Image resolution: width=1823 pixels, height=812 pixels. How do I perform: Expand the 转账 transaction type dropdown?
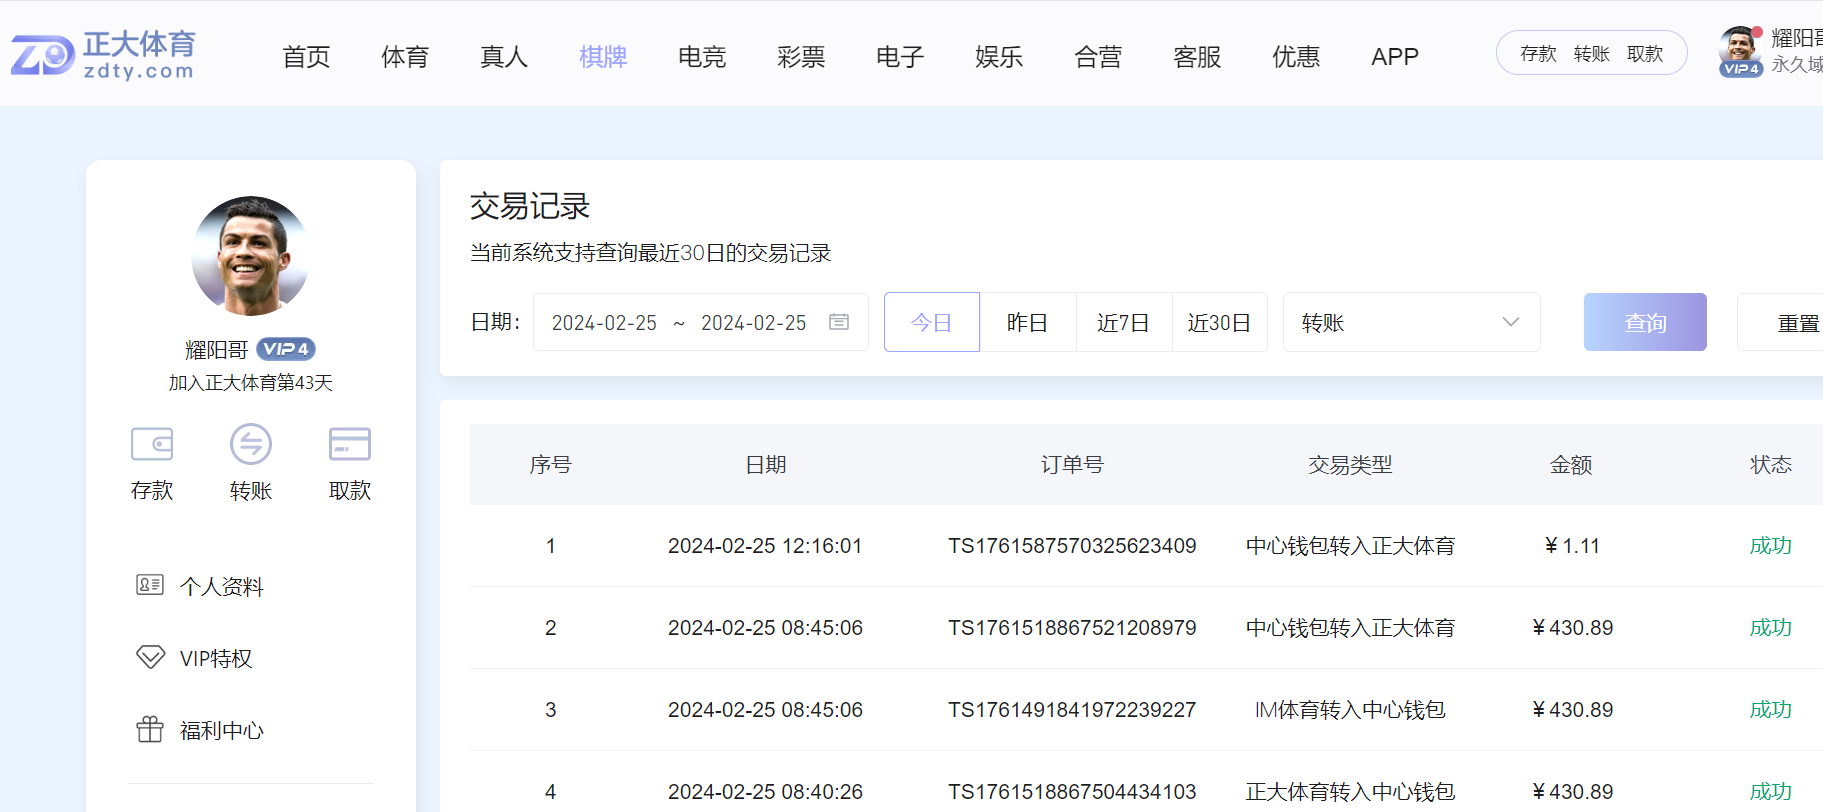(x=1411, y=322)
